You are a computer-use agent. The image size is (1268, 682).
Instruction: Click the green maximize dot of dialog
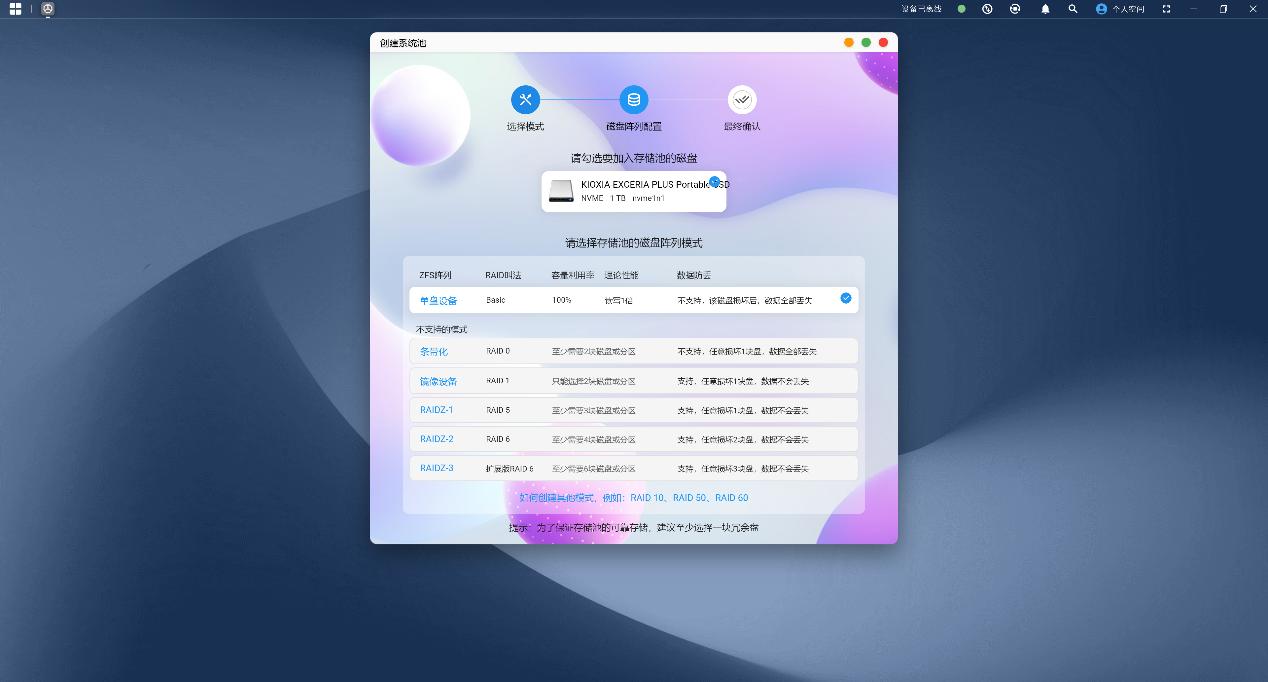866,42
